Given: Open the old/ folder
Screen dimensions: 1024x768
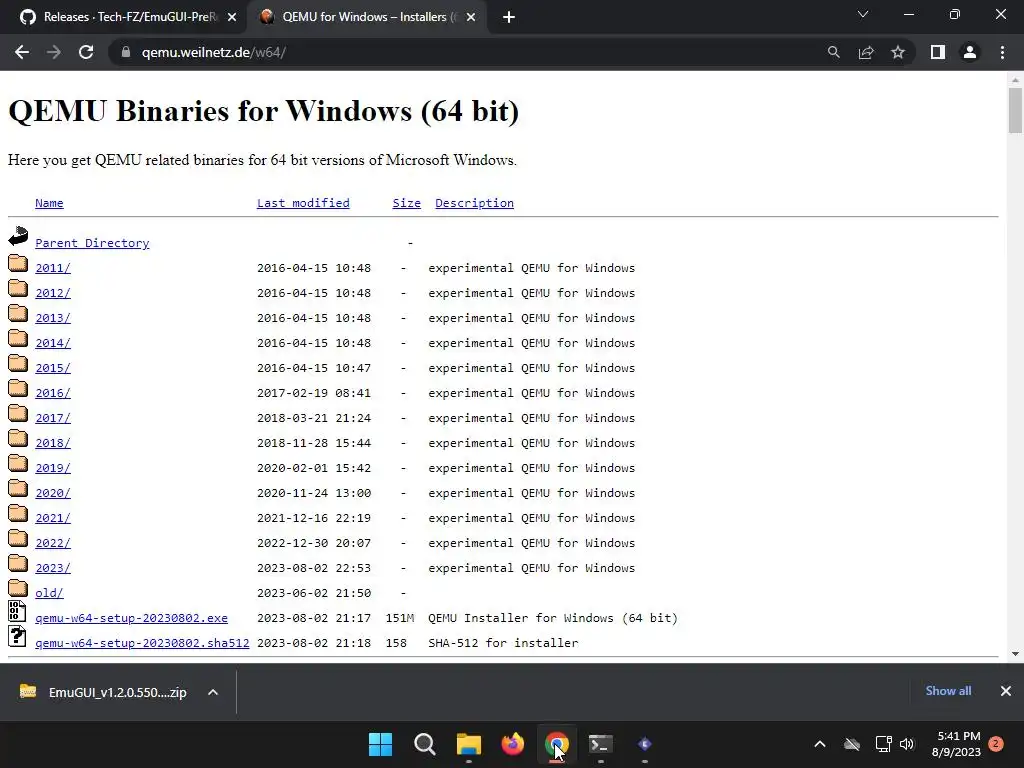Looking at the screenshot, I should tap(49, 593).
